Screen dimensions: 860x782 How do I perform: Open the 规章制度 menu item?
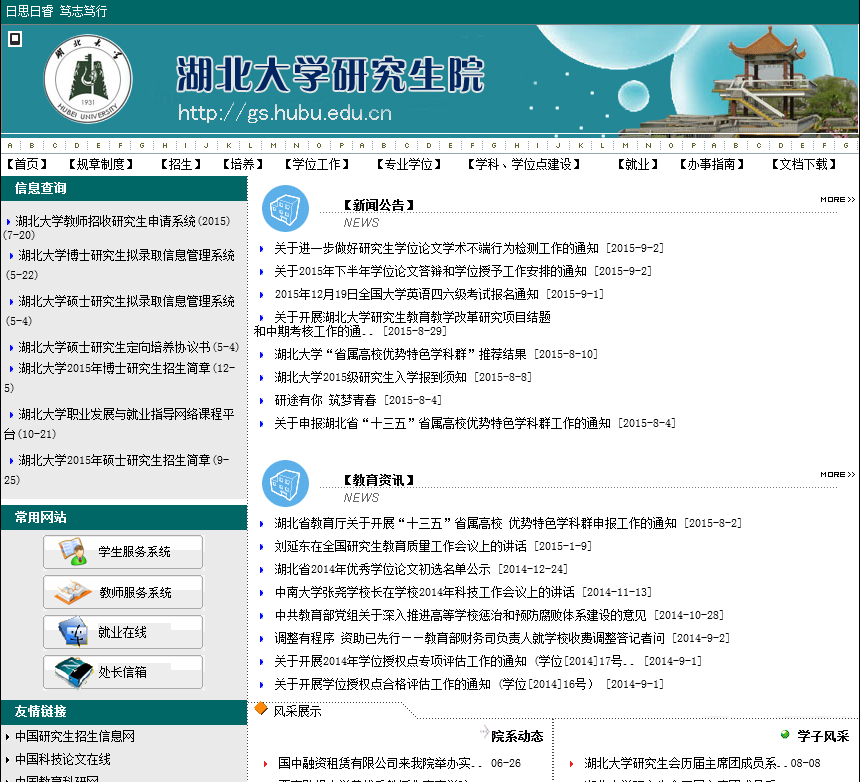pos(101,164)
